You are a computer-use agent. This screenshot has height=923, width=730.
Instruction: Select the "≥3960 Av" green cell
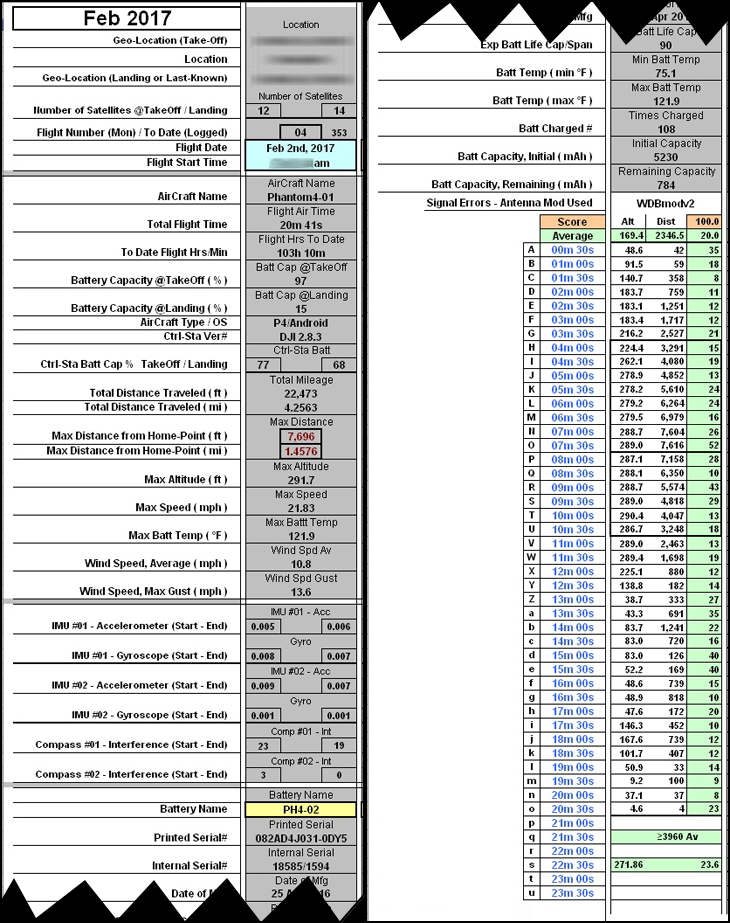666,837
